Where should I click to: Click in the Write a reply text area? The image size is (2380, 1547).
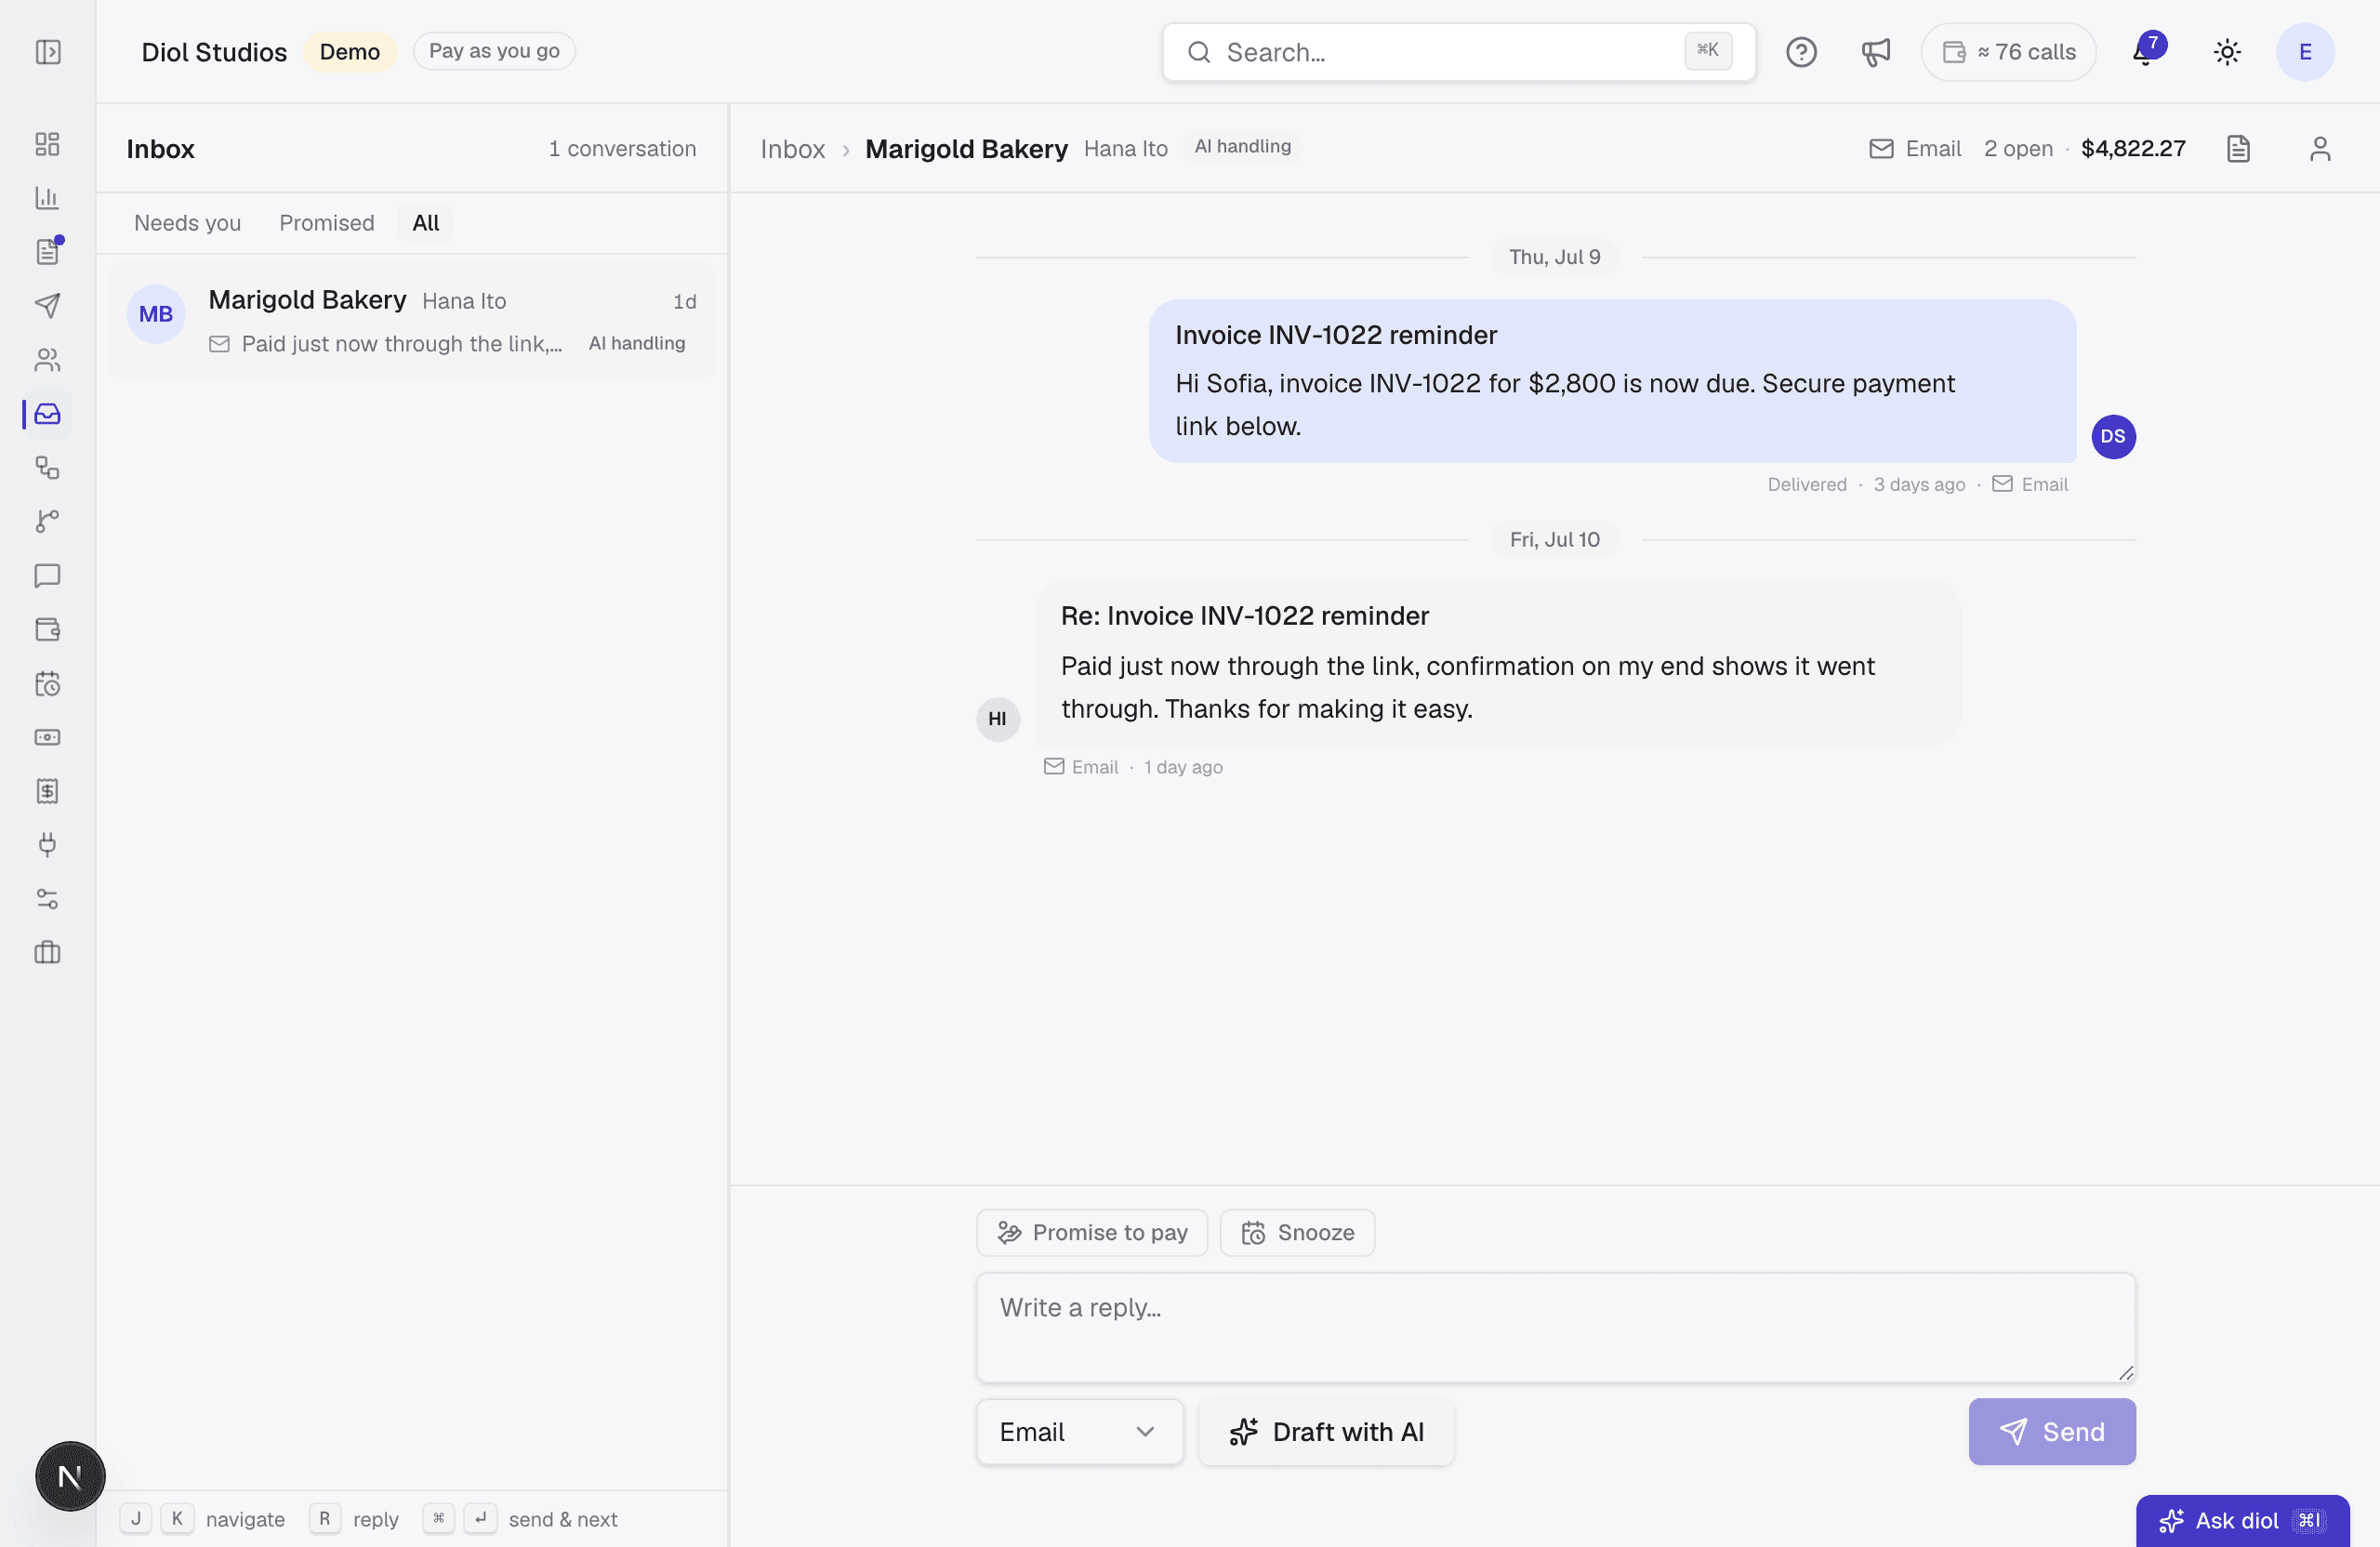[1555, 1327]
